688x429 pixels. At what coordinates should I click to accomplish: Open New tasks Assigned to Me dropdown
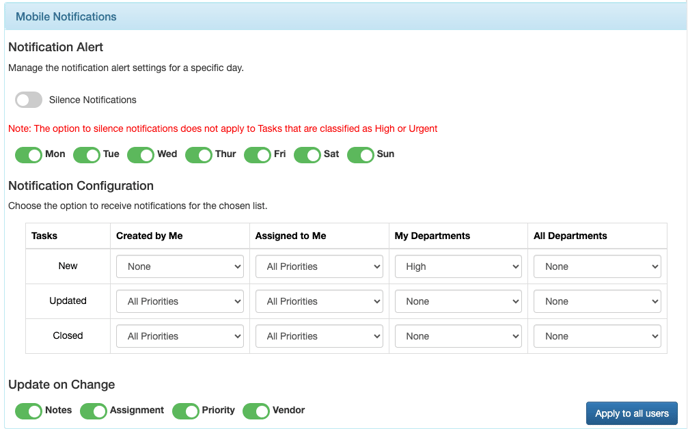tap(319, 266)
